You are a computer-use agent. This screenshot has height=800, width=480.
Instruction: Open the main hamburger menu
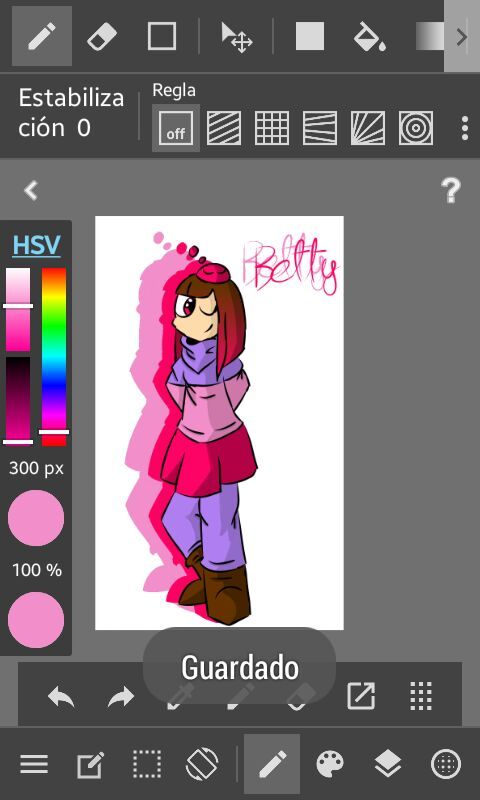point(34,764)
